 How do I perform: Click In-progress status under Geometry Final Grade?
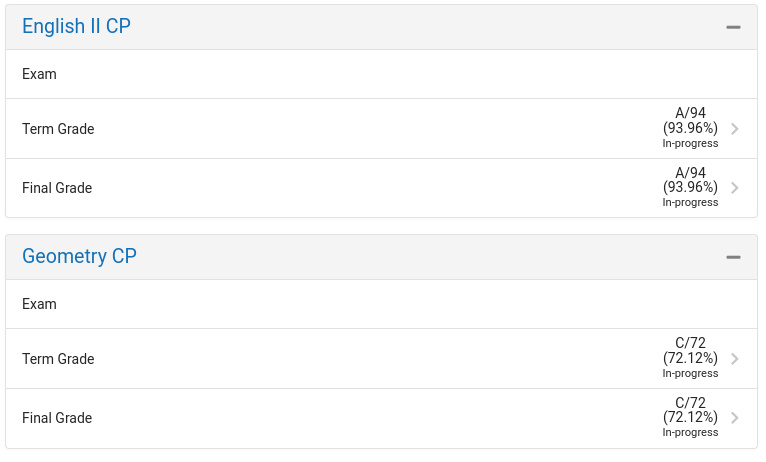[x=690, y=432]
